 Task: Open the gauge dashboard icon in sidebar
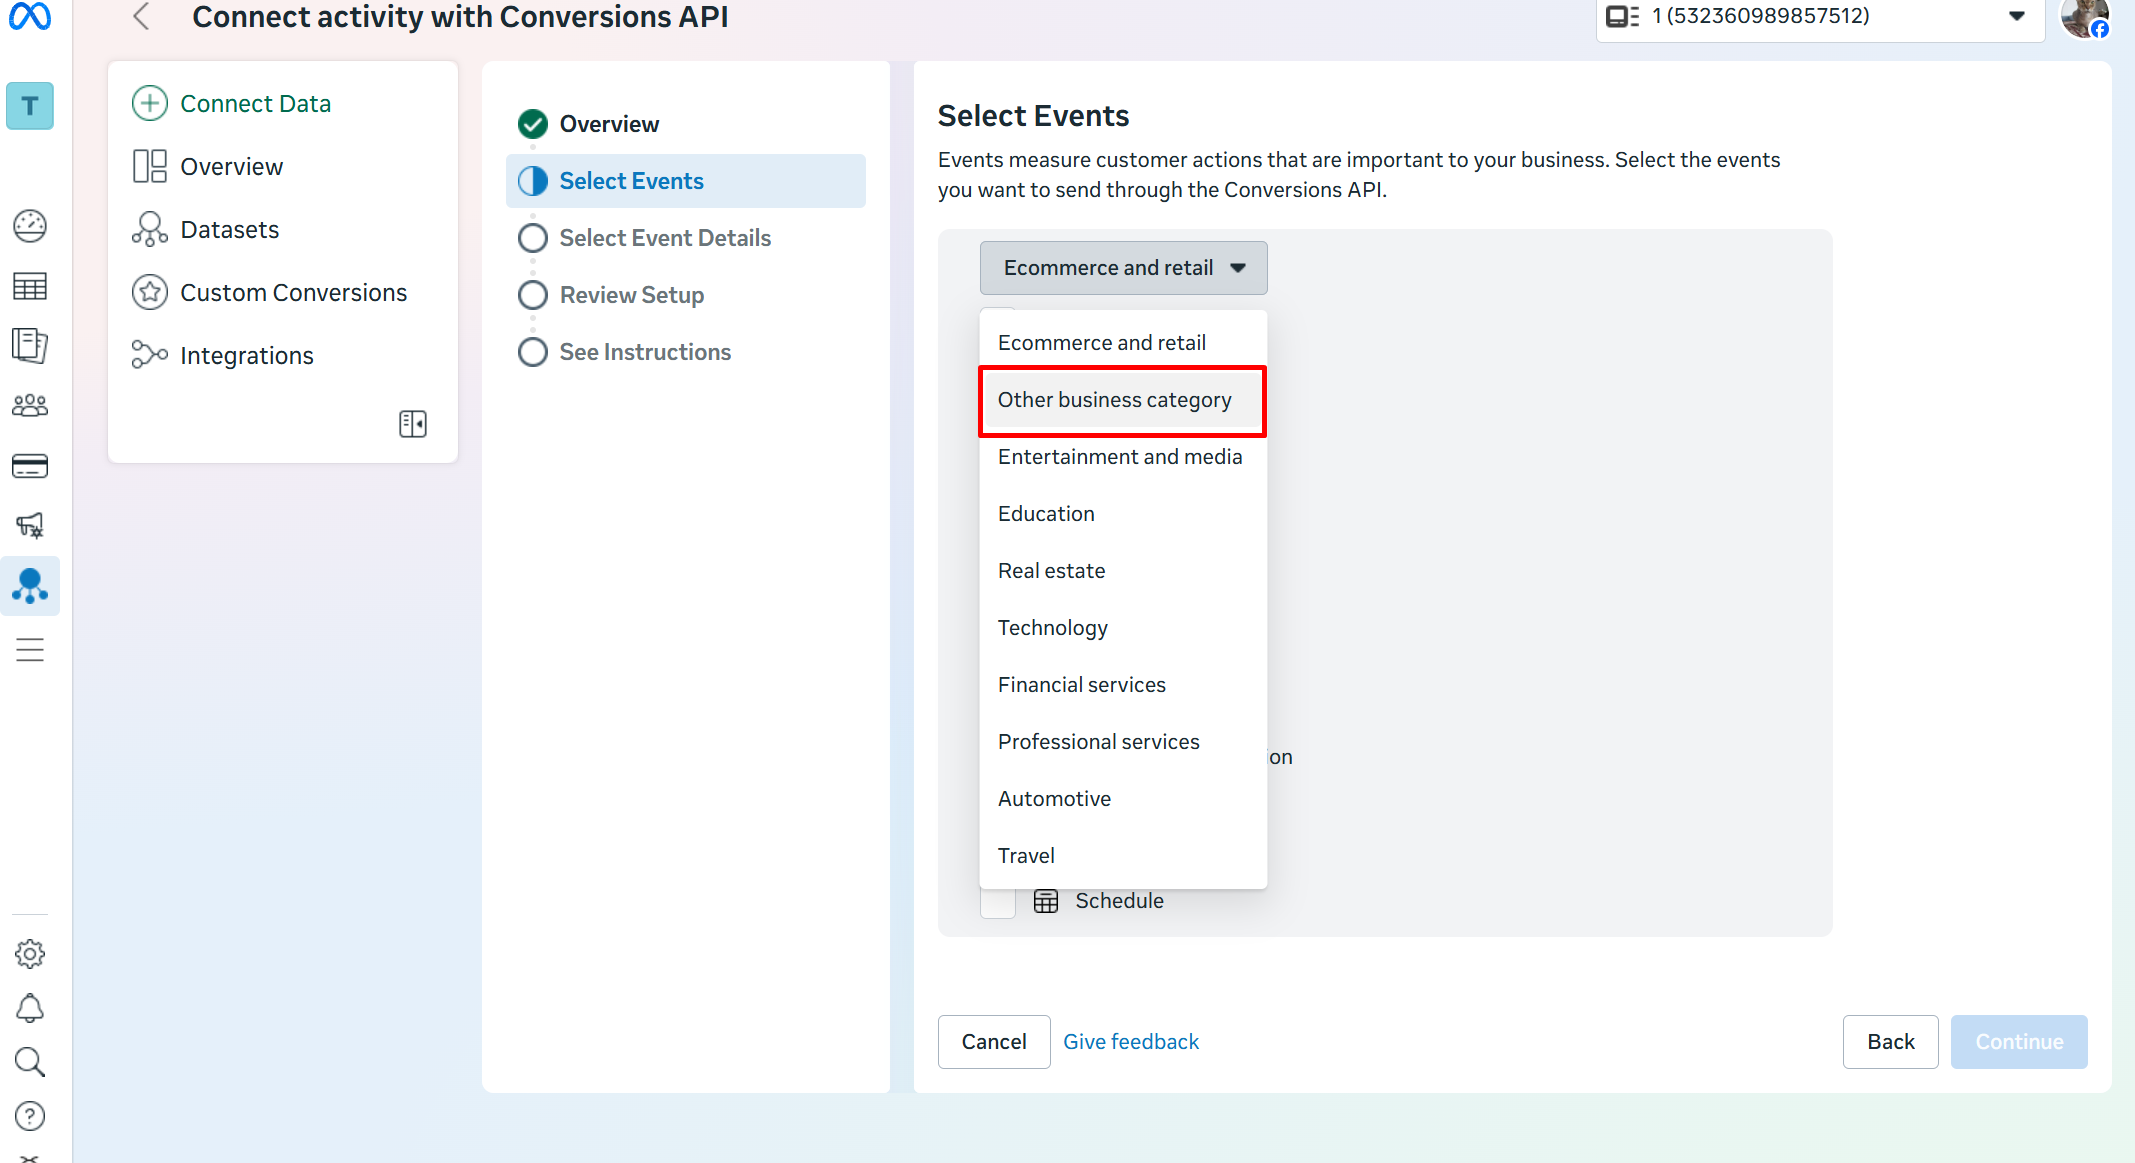coord(30,226)
